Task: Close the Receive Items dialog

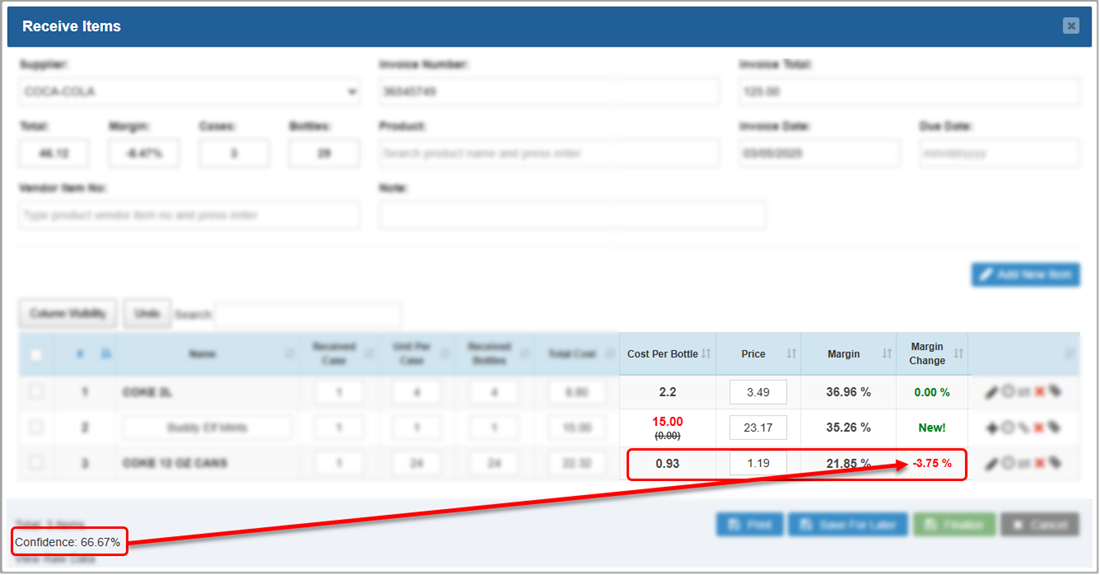Action: pos(1071,26)
